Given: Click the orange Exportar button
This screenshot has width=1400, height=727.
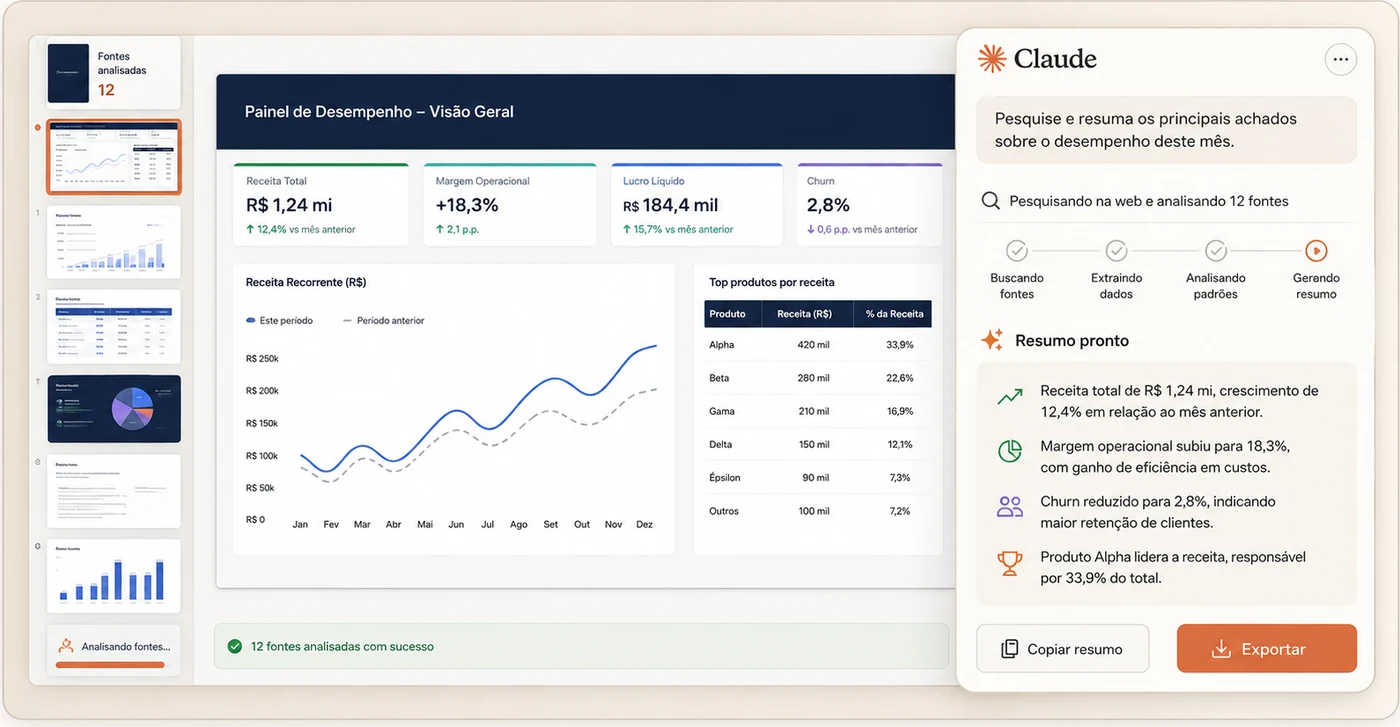Looking at the screenshot, I should coord(1267,649).
